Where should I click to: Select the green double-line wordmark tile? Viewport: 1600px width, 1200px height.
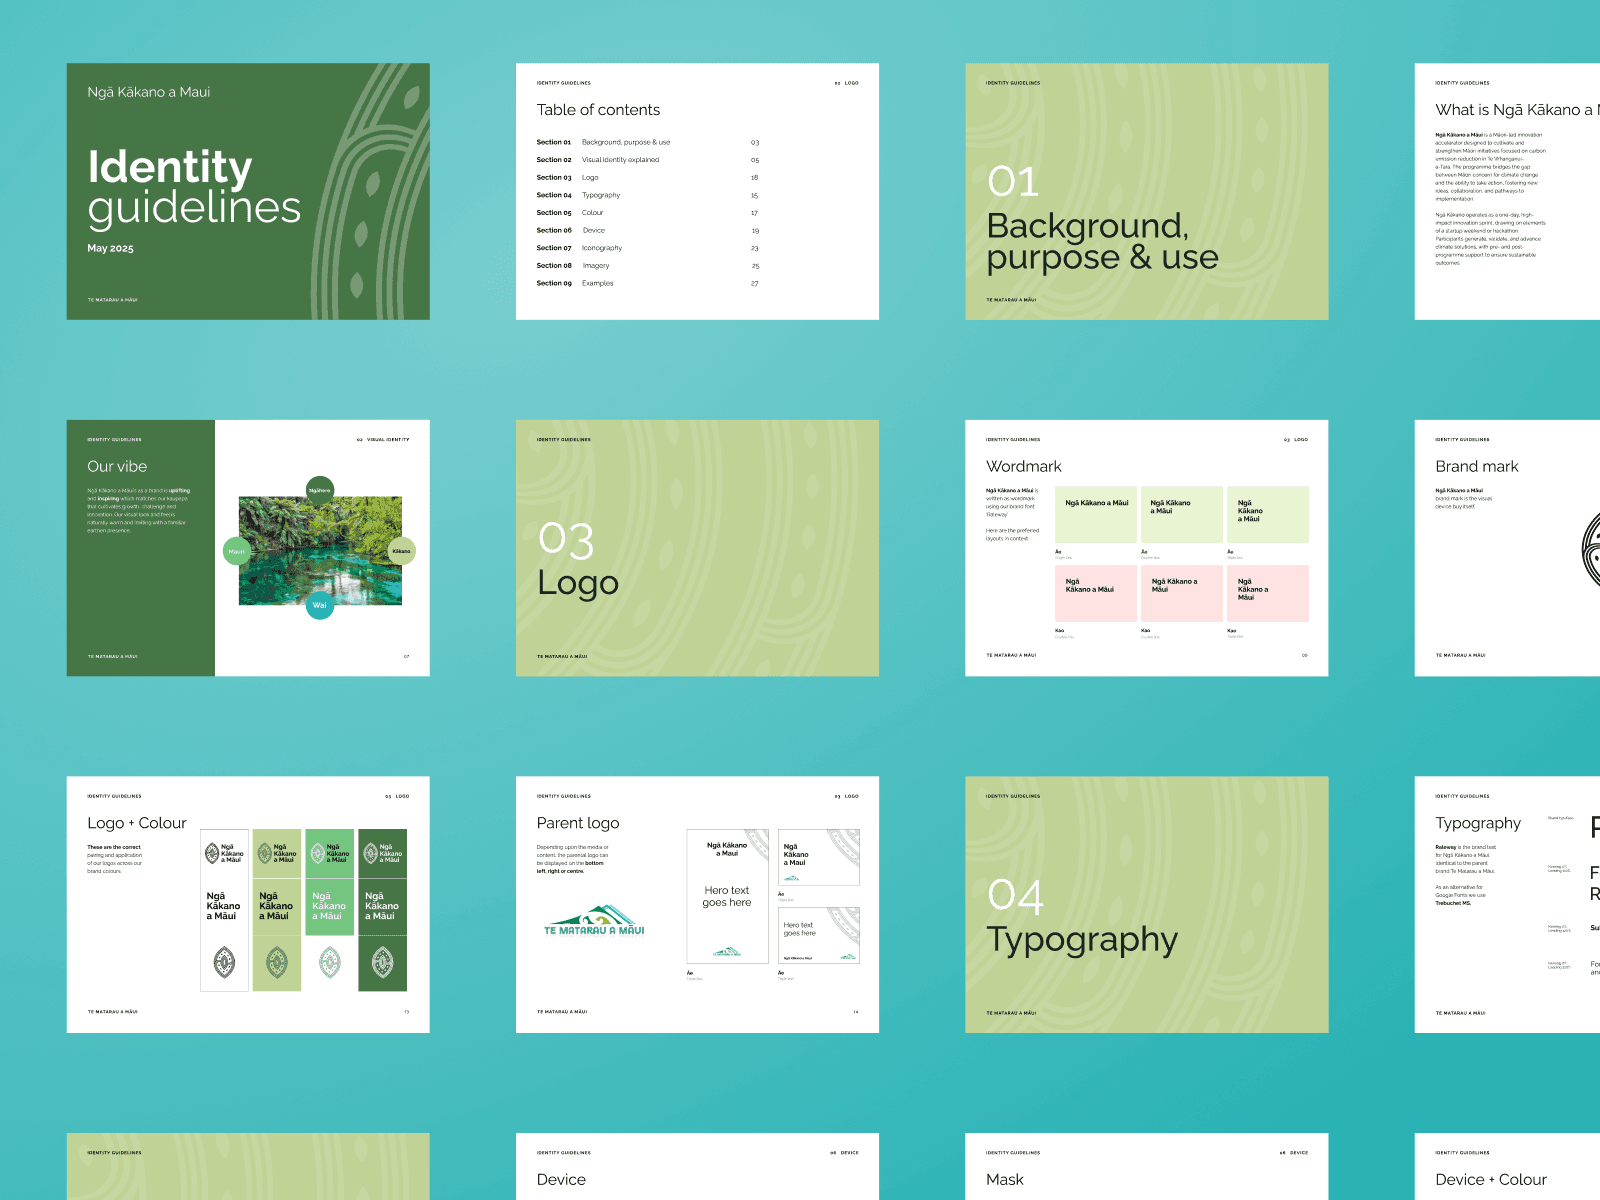pyautogui.click(x=1182, y=514)
